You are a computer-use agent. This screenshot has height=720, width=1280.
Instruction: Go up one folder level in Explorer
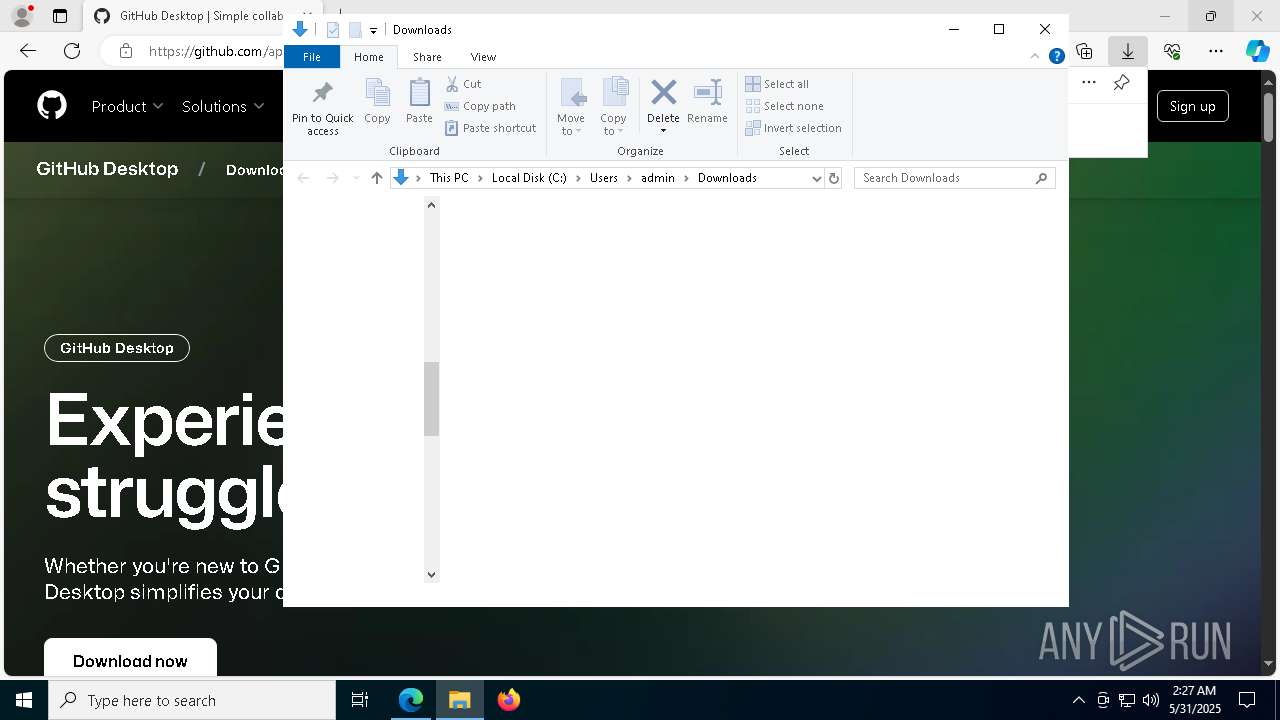(x=376, y=178)
